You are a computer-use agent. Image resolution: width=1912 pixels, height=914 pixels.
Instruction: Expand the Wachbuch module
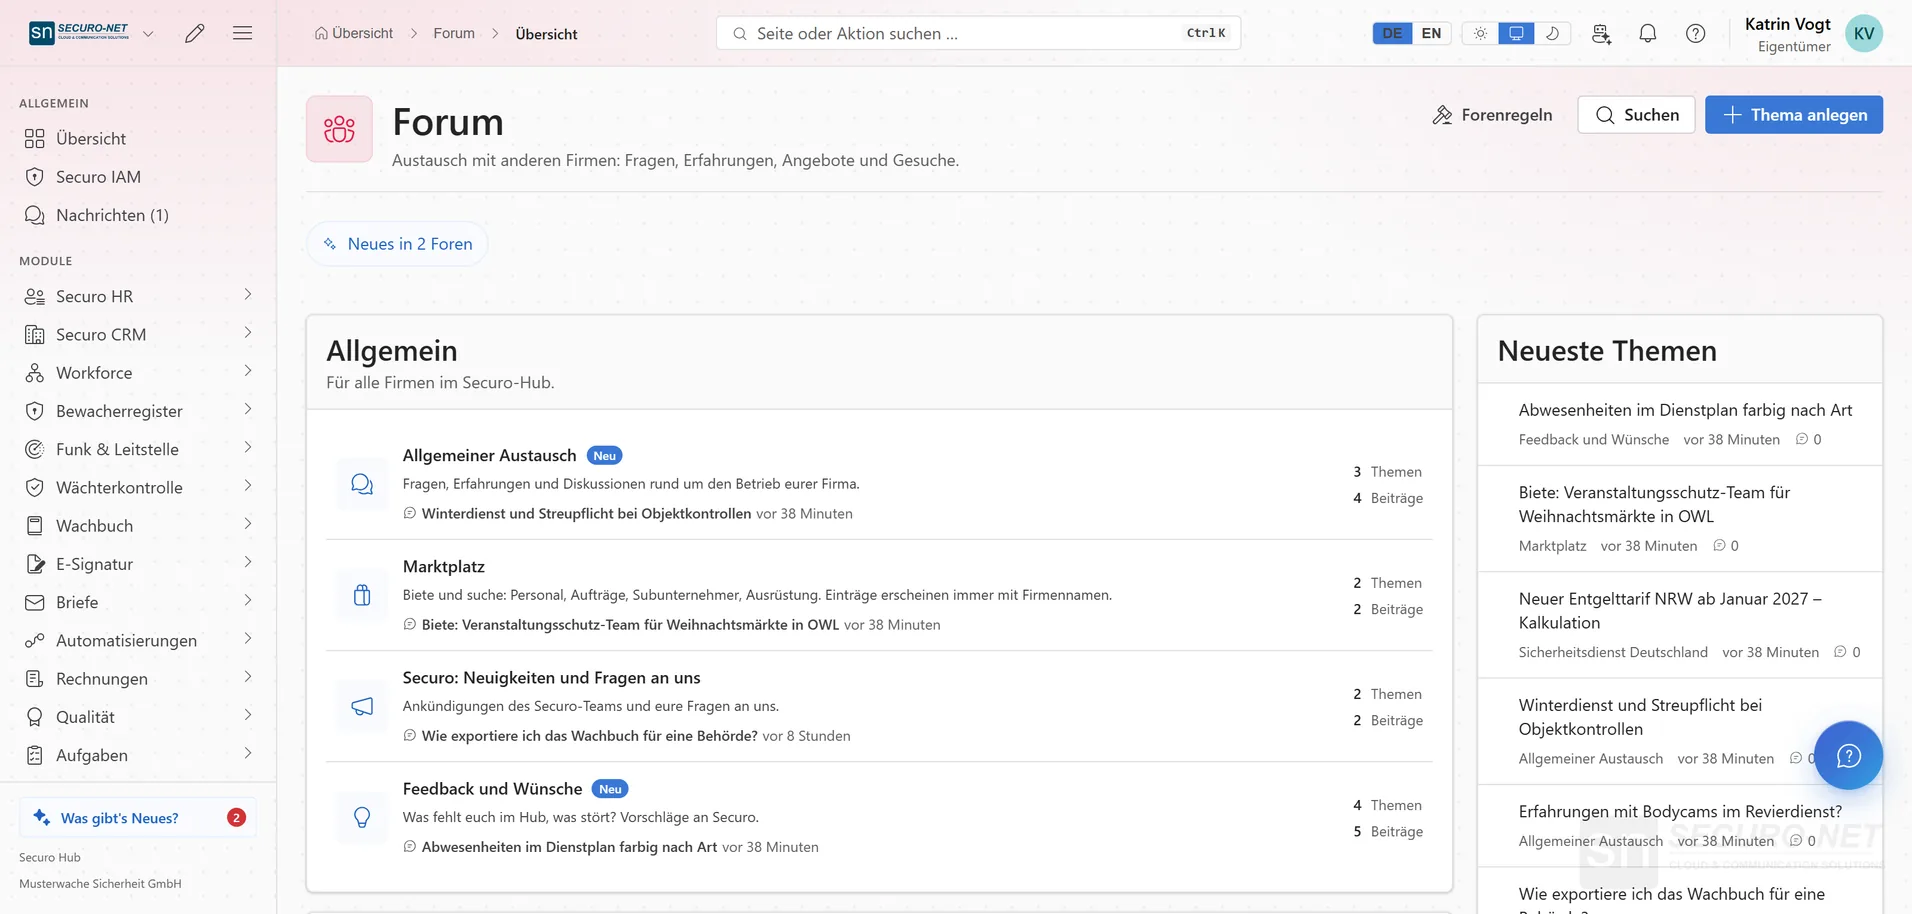pos(247,524)
